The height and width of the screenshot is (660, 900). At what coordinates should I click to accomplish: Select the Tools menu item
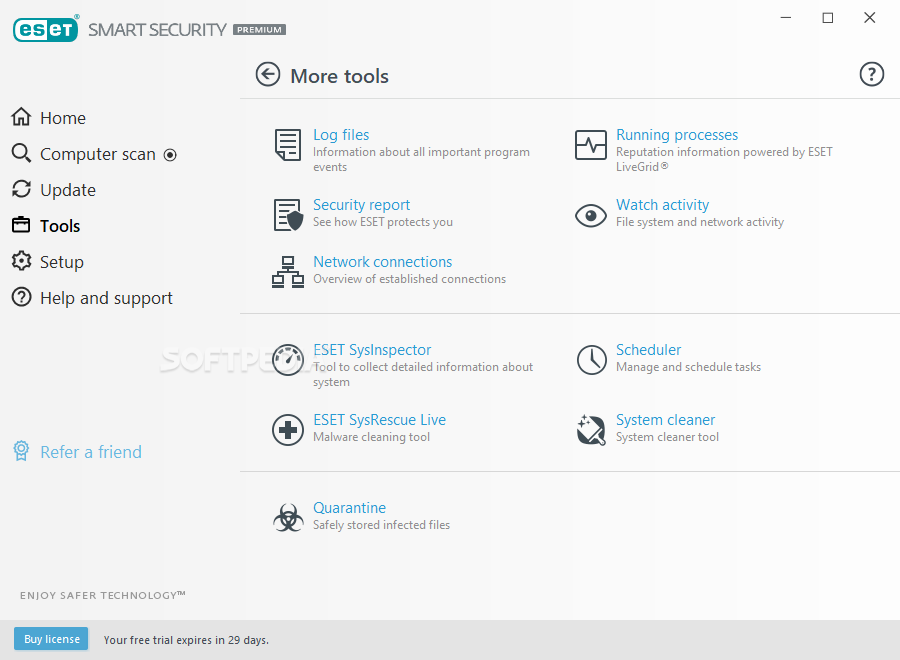coord(60,226)
